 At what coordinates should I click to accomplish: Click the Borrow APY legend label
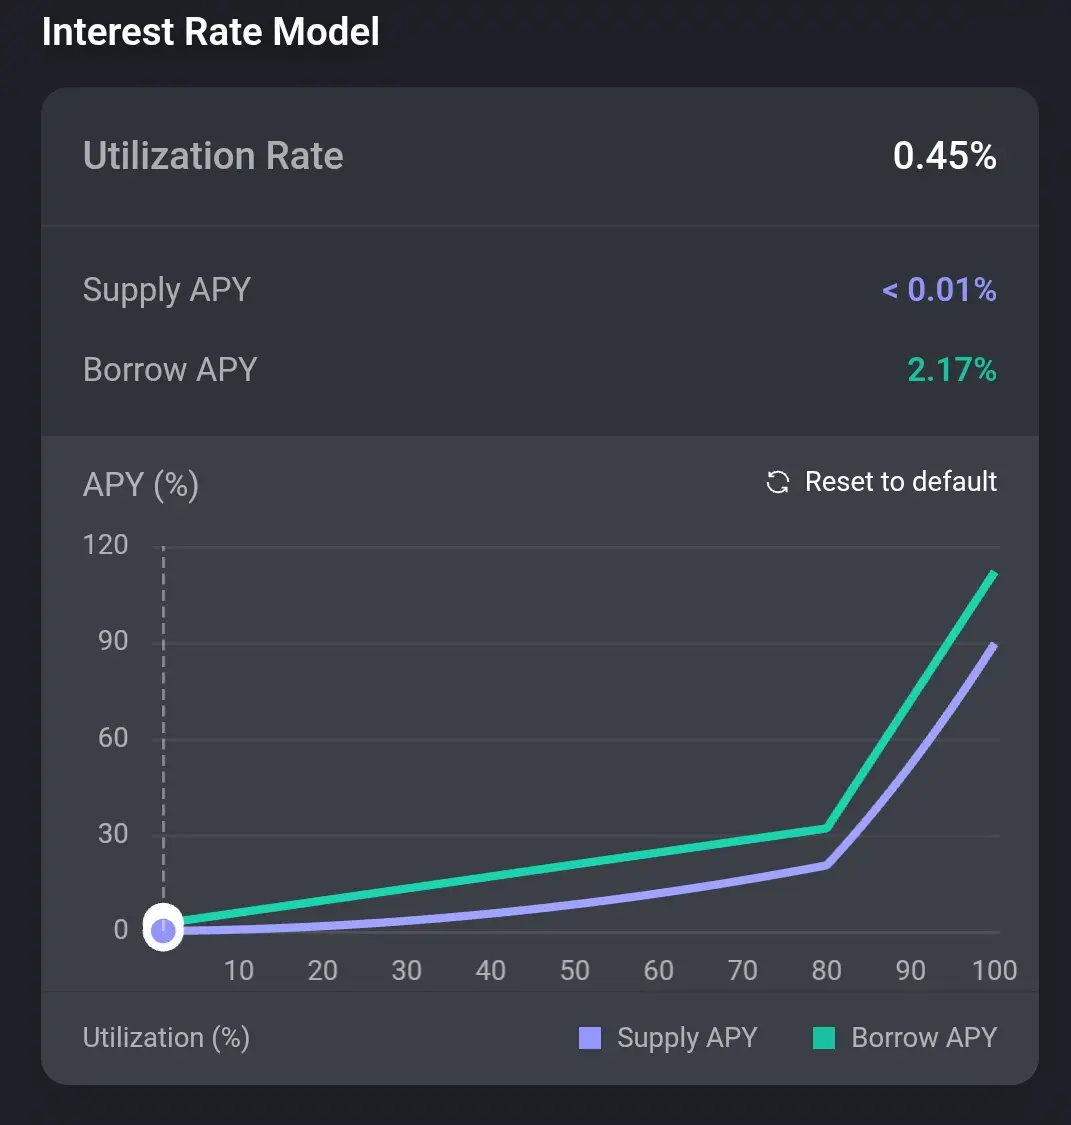pyautogui.click(x=924, y=1038)
